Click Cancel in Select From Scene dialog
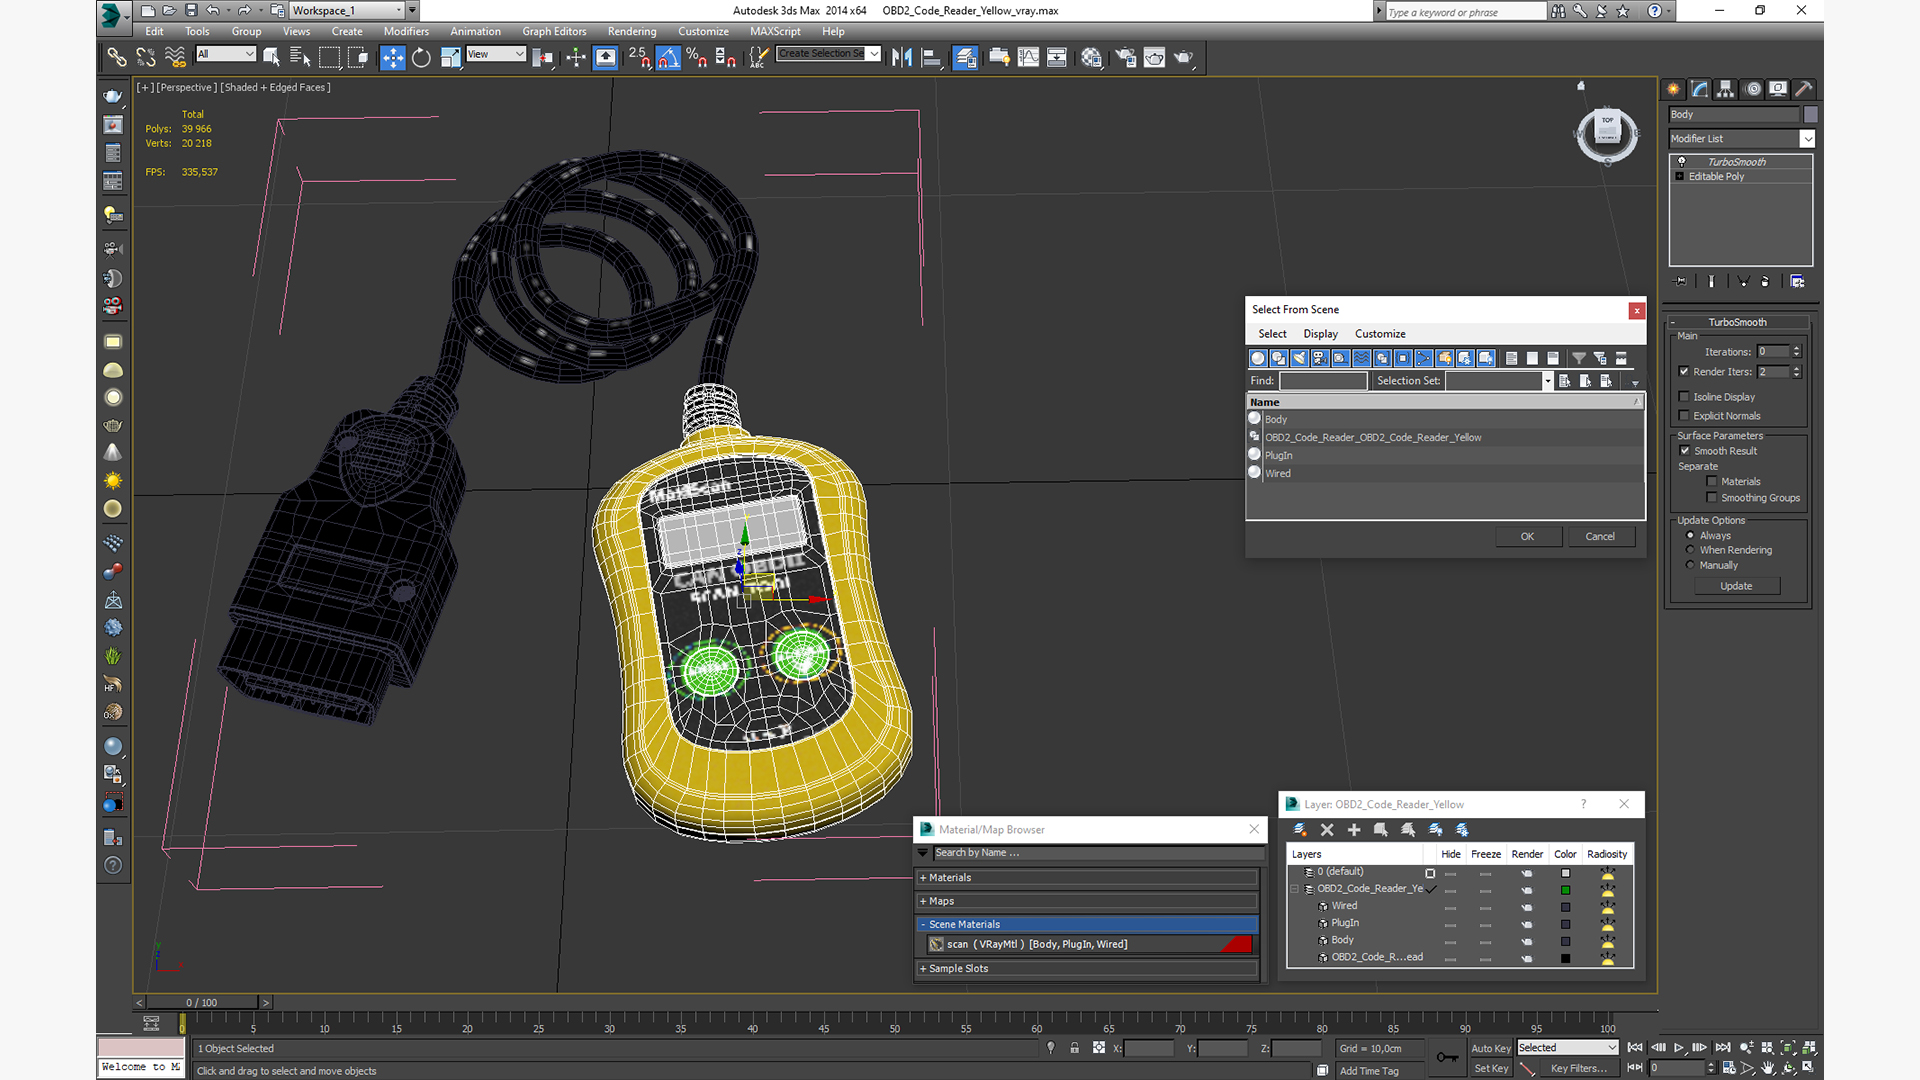1920x1080 pixels. [x=1600, y=537]
